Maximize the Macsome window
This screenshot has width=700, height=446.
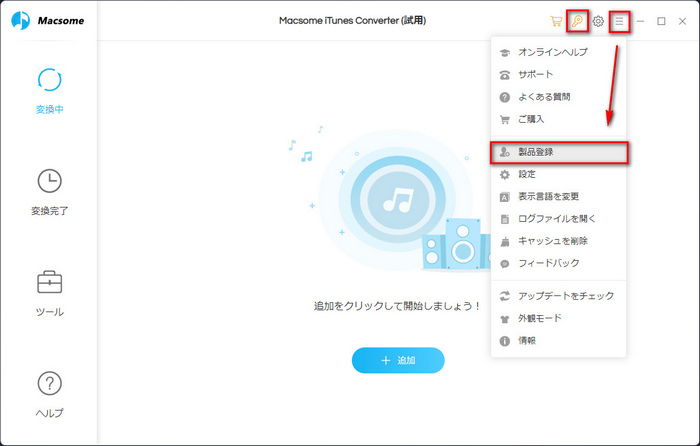click(x=661, y=21)
